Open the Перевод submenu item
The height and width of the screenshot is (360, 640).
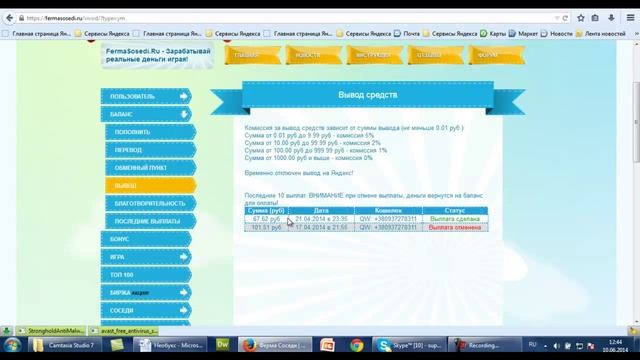[x=151, y=150]
